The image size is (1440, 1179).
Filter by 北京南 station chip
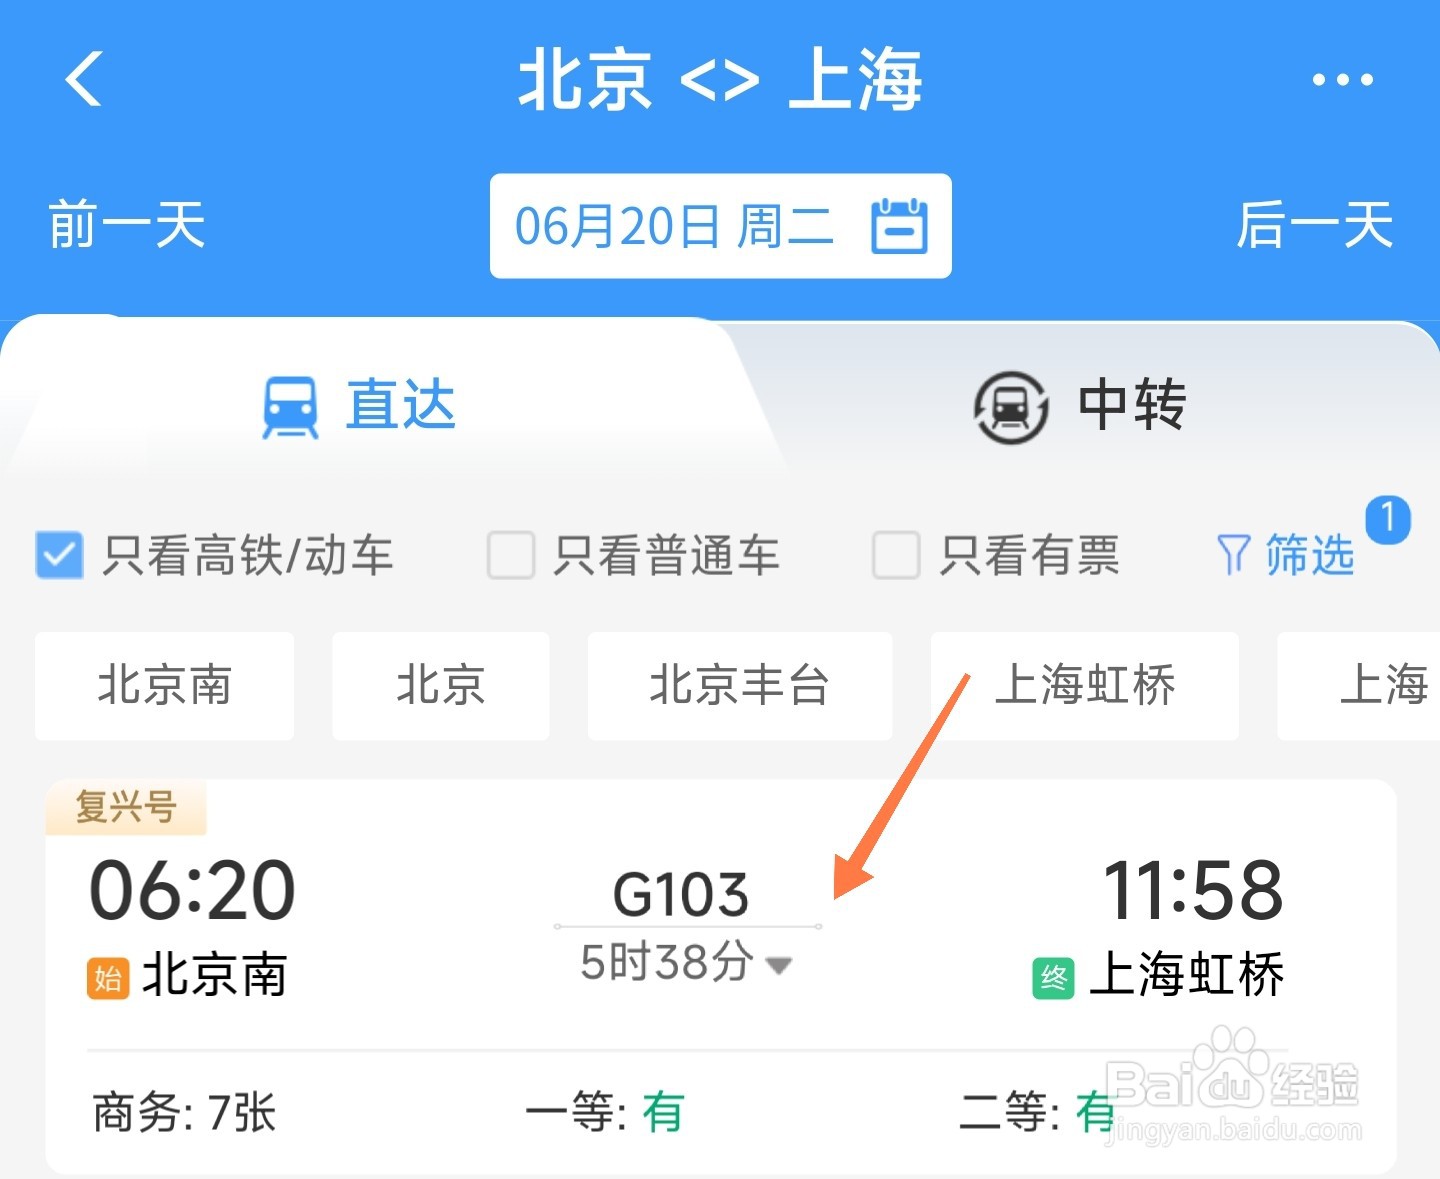[x=164, y=686]
